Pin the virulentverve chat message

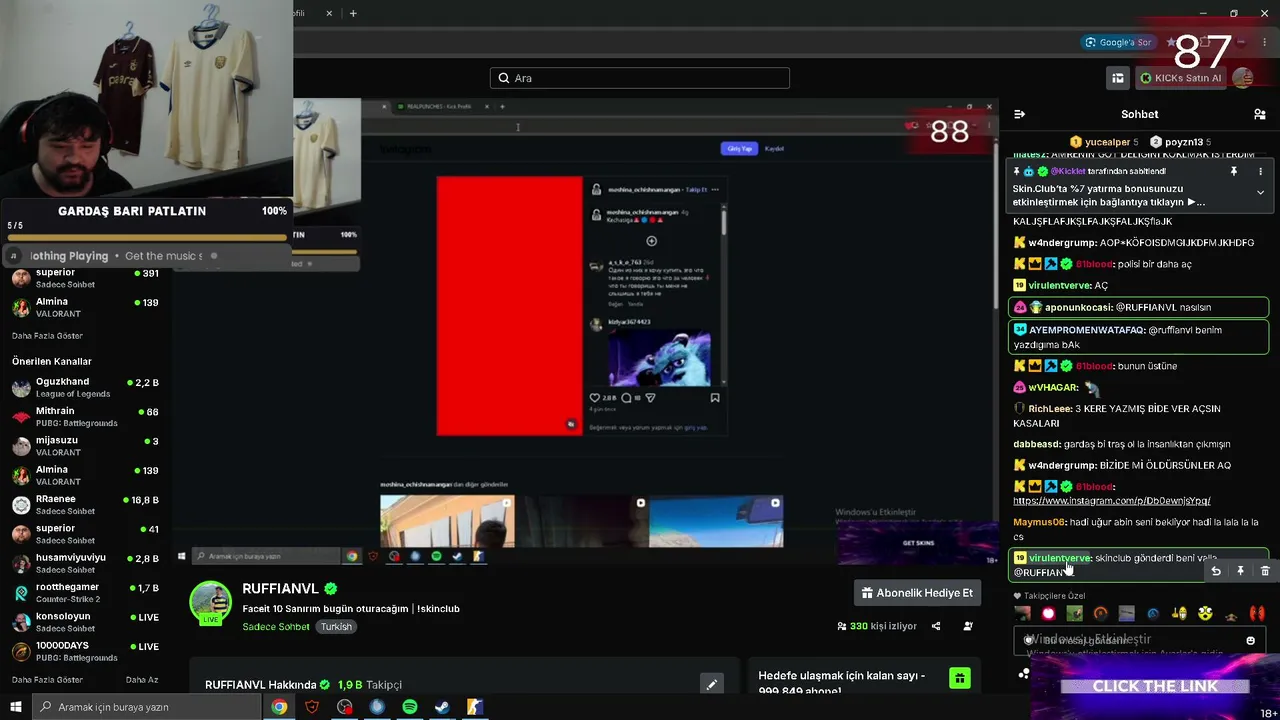pyautogui.click(x=1240, y=571)
